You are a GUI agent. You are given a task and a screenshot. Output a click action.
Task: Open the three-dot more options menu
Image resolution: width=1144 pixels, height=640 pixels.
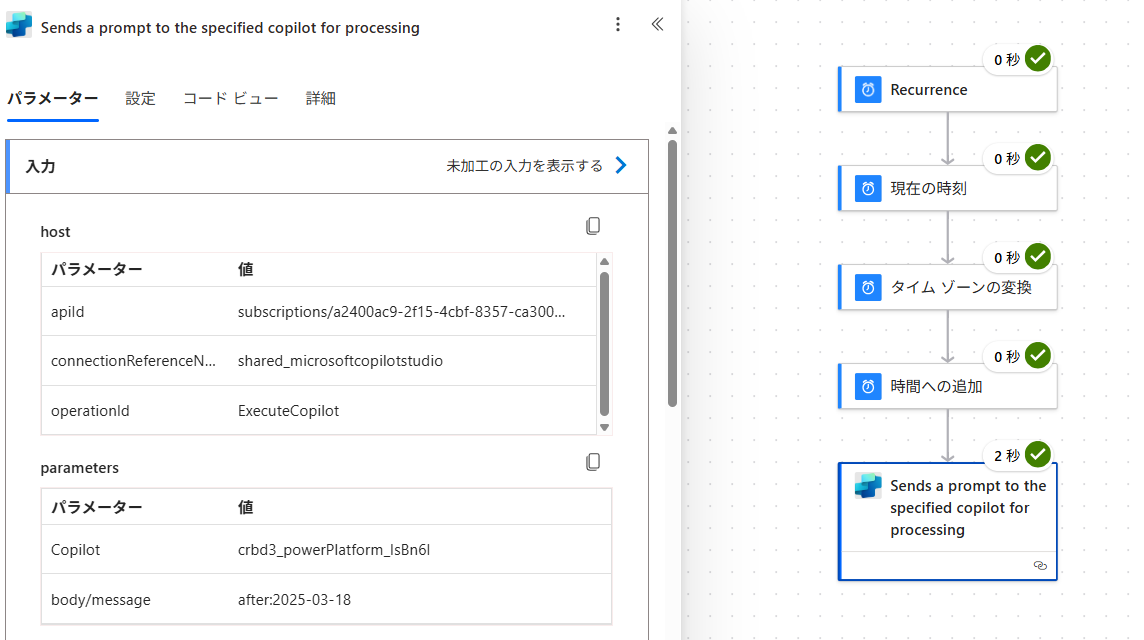click(618, 25)
